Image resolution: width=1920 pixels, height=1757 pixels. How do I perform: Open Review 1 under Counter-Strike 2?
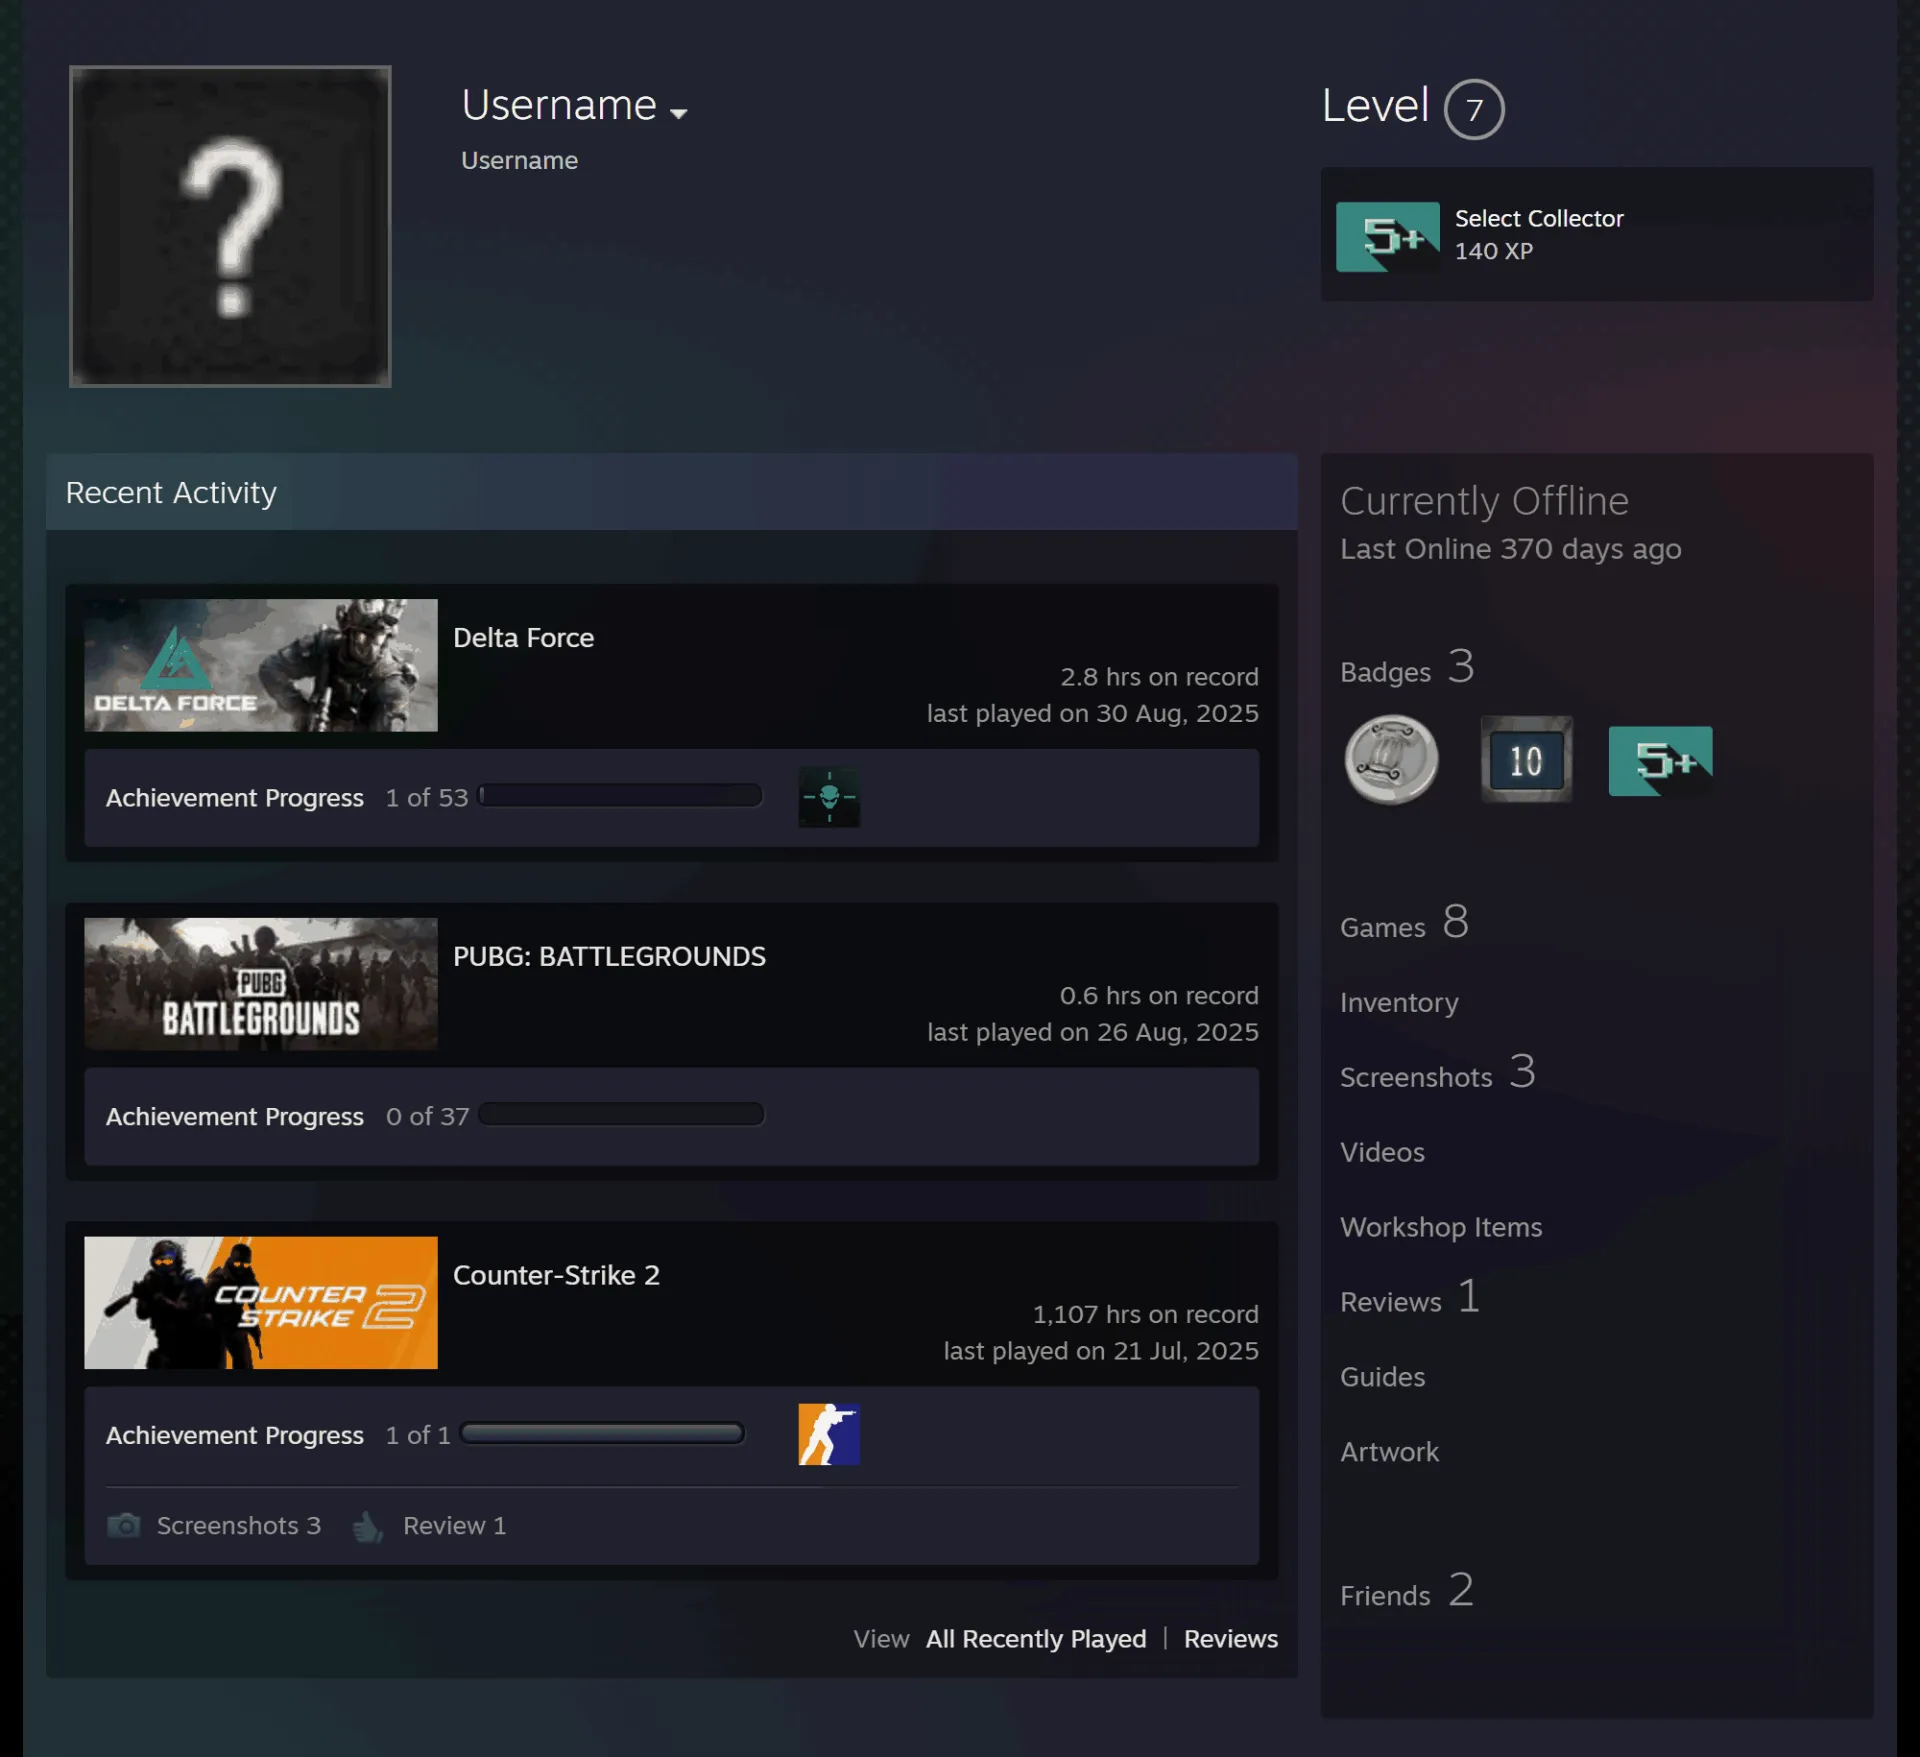click(x=454, y=1526)
